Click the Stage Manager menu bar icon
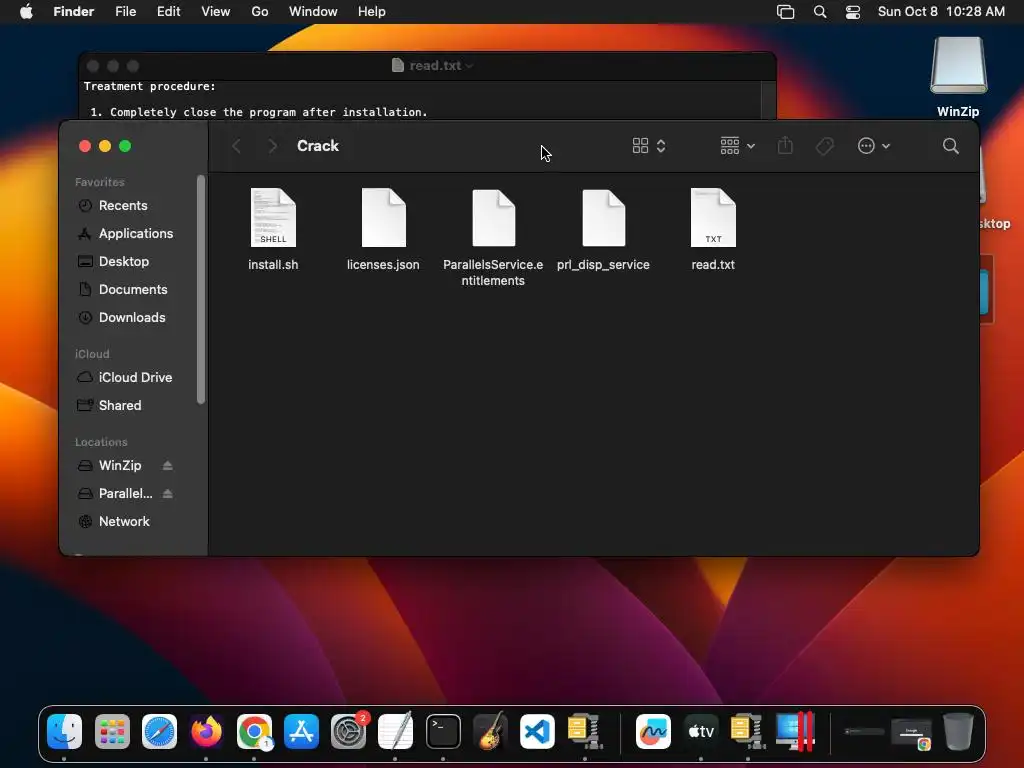 786,12
